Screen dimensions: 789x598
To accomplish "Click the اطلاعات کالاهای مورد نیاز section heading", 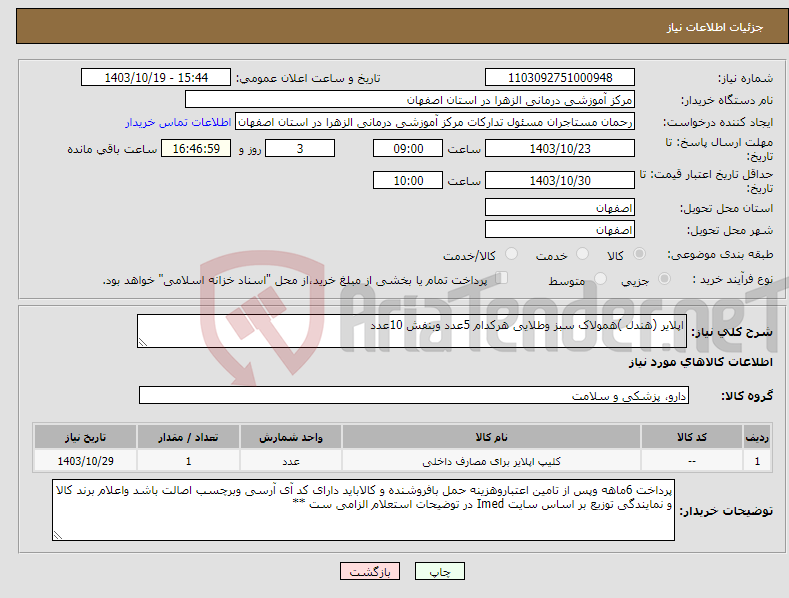I will (700, 362).
